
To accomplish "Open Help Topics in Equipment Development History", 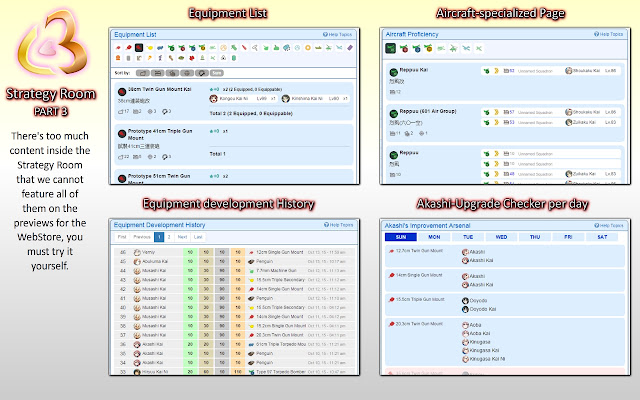I will [338, 225].
